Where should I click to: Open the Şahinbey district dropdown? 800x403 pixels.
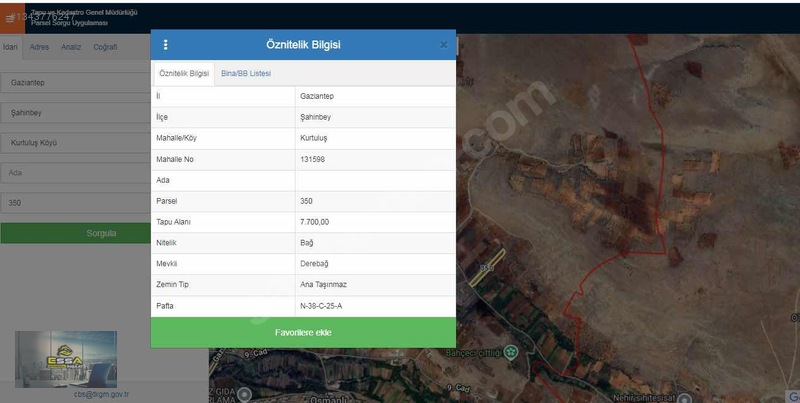(x=76, y=113)
